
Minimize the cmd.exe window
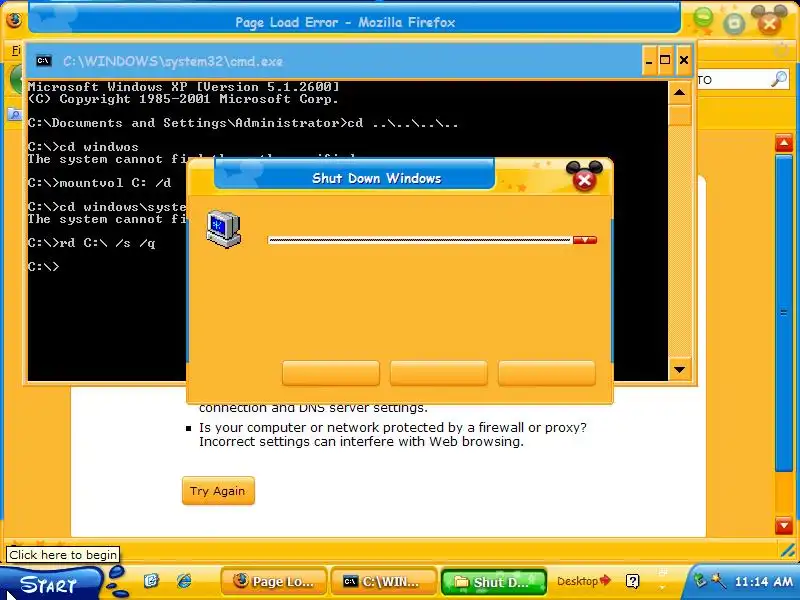coord(649,61)
